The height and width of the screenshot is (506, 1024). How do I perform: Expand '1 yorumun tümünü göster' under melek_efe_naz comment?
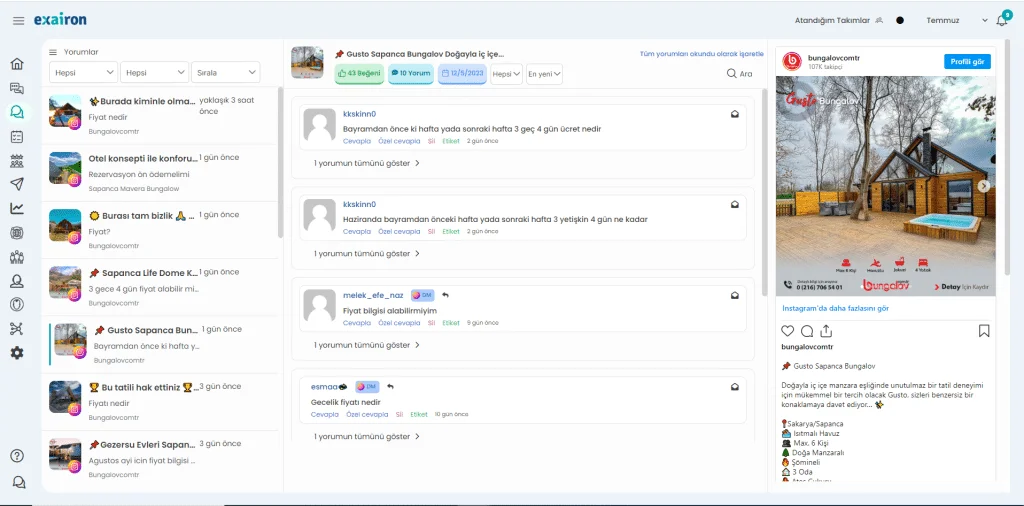click(x=366, y=345)
